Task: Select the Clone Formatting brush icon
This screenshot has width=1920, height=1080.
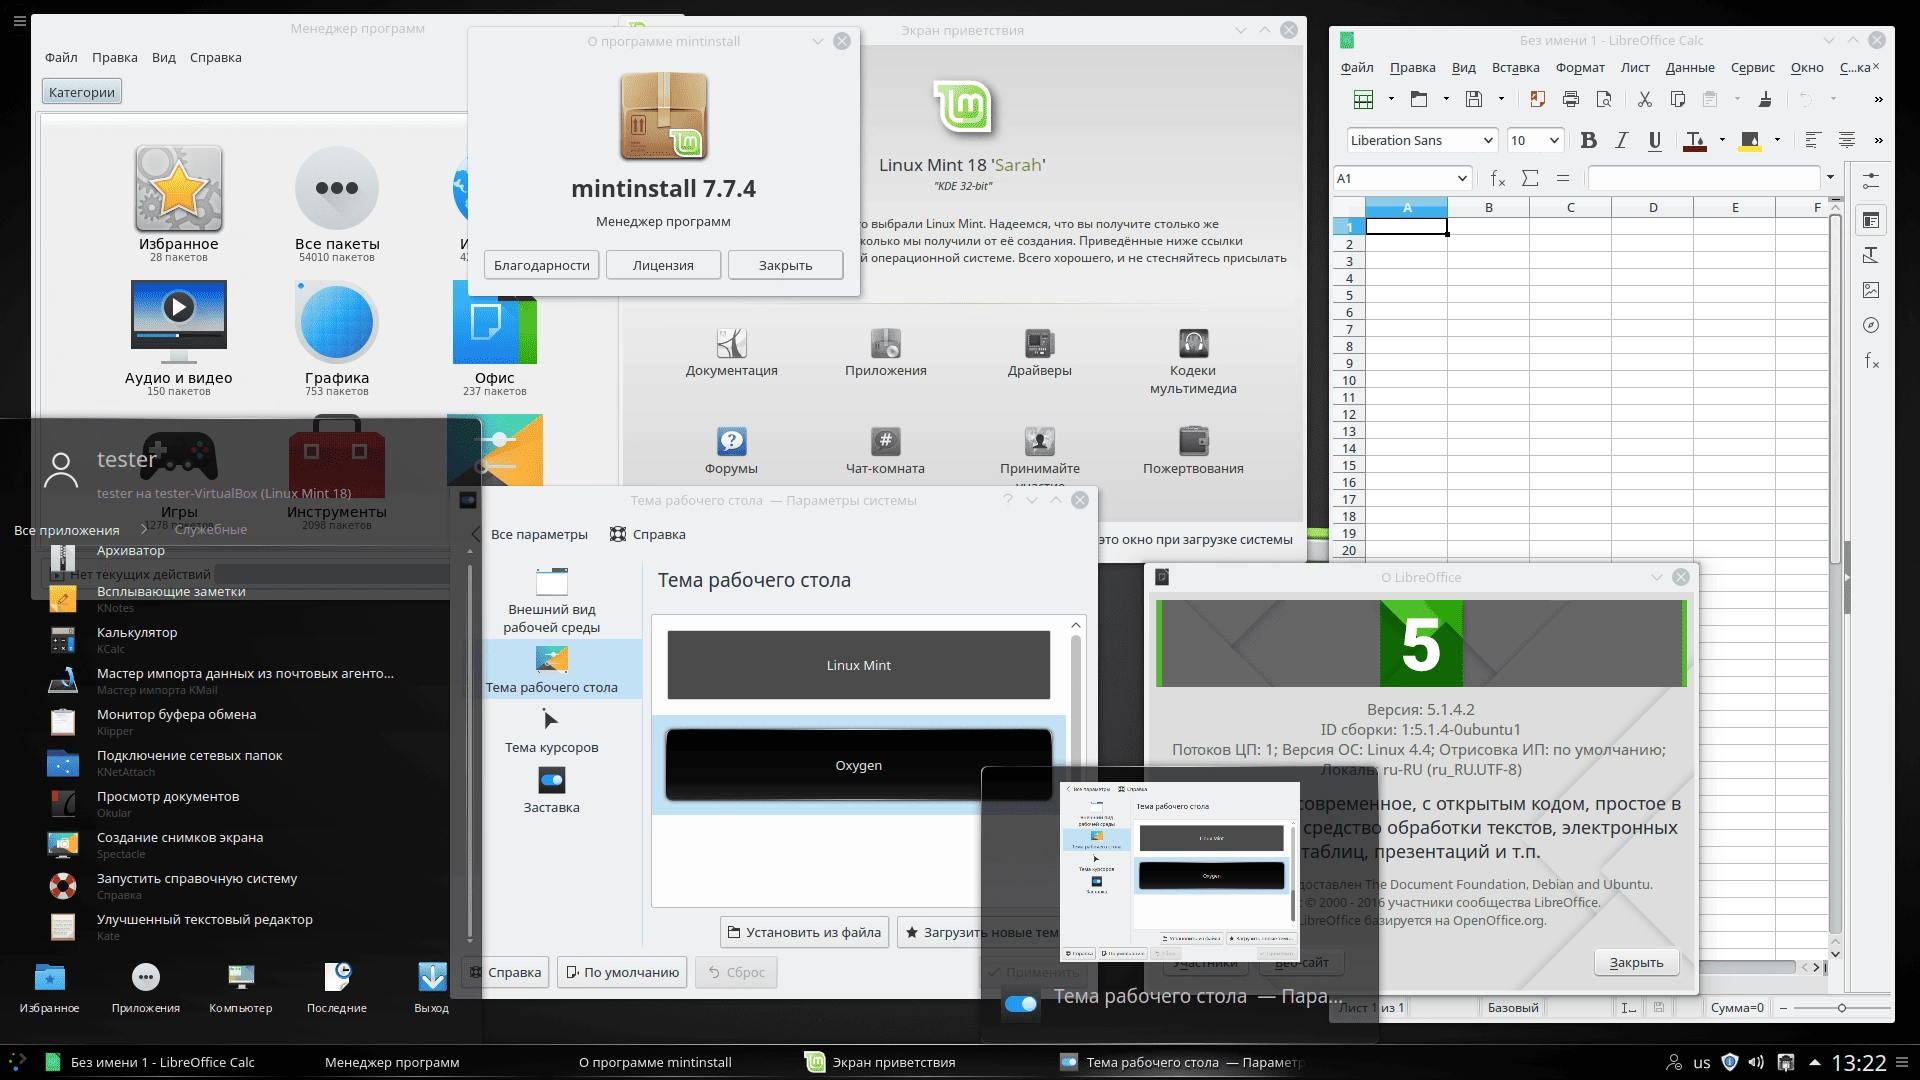Action: (x=1765, y=99)
